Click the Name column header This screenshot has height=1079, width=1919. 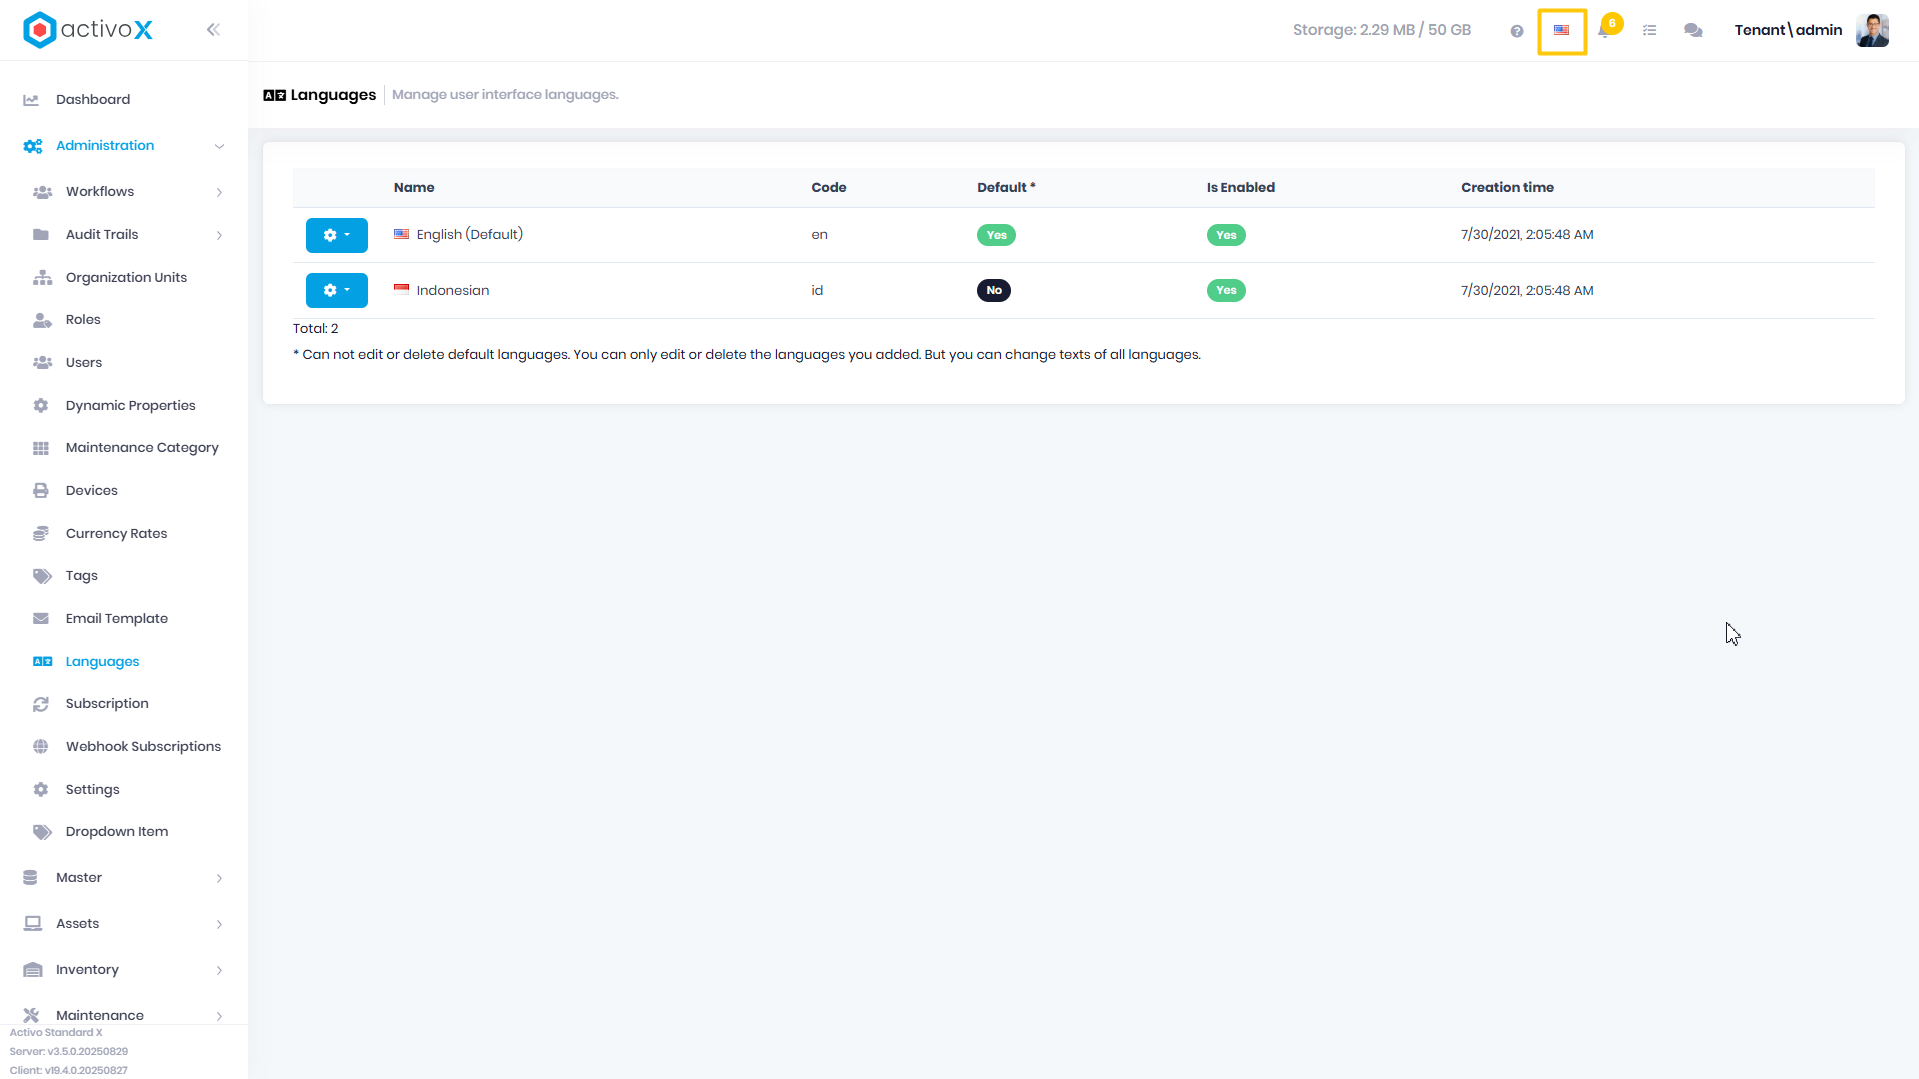414,188
